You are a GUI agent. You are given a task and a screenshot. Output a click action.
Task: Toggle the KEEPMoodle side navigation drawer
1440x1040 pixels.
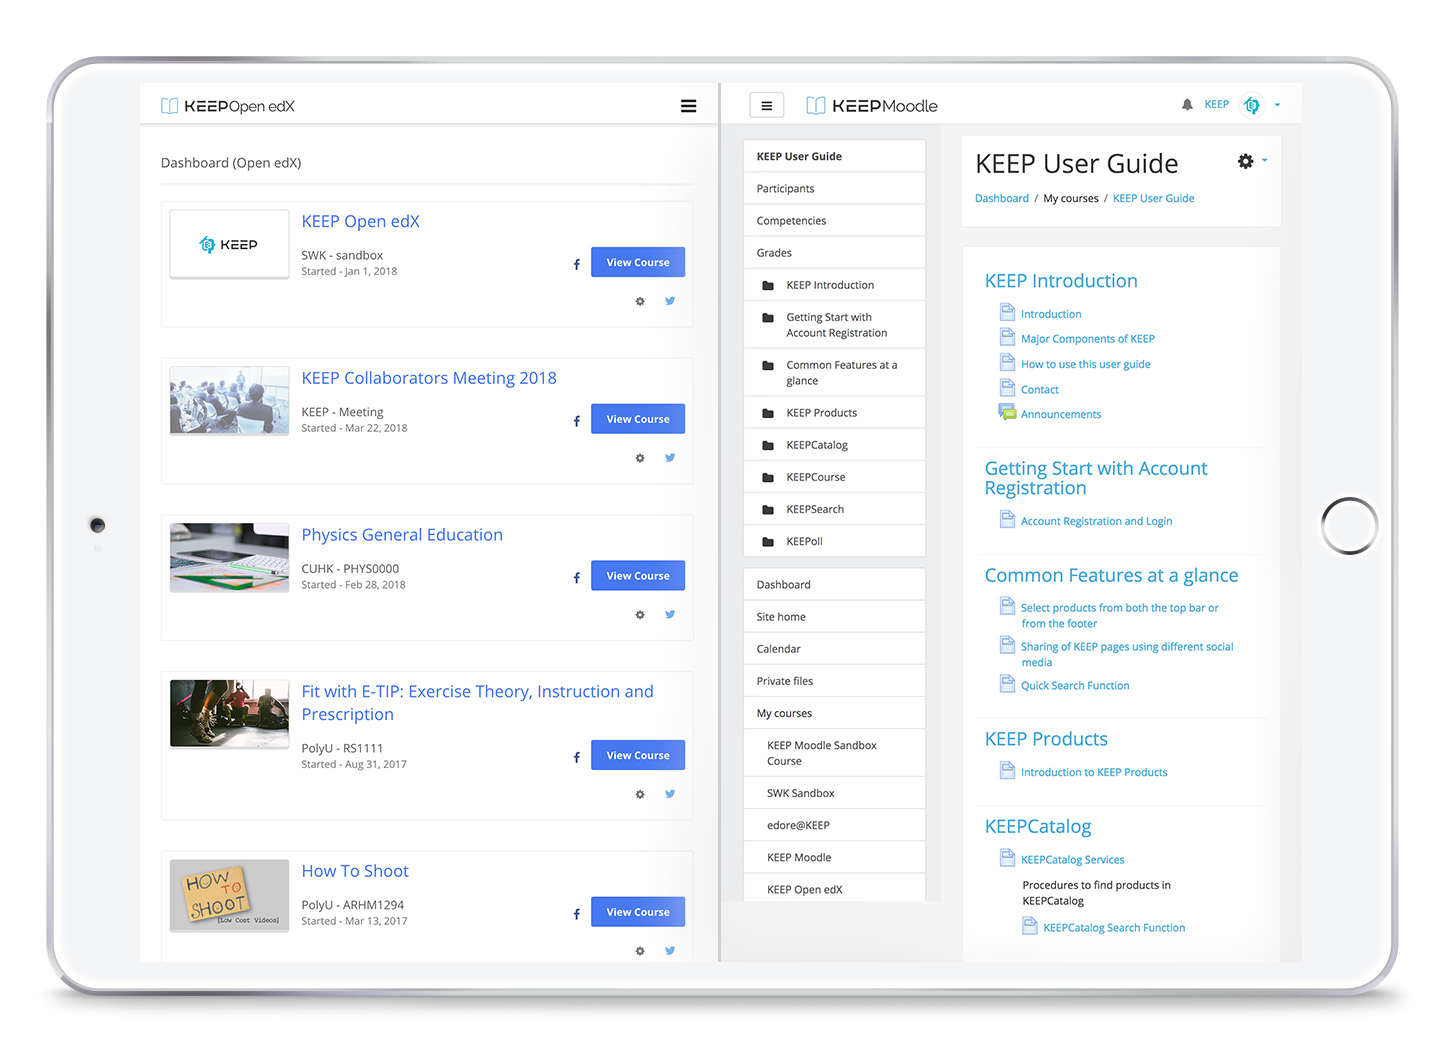tap(767, 105)
